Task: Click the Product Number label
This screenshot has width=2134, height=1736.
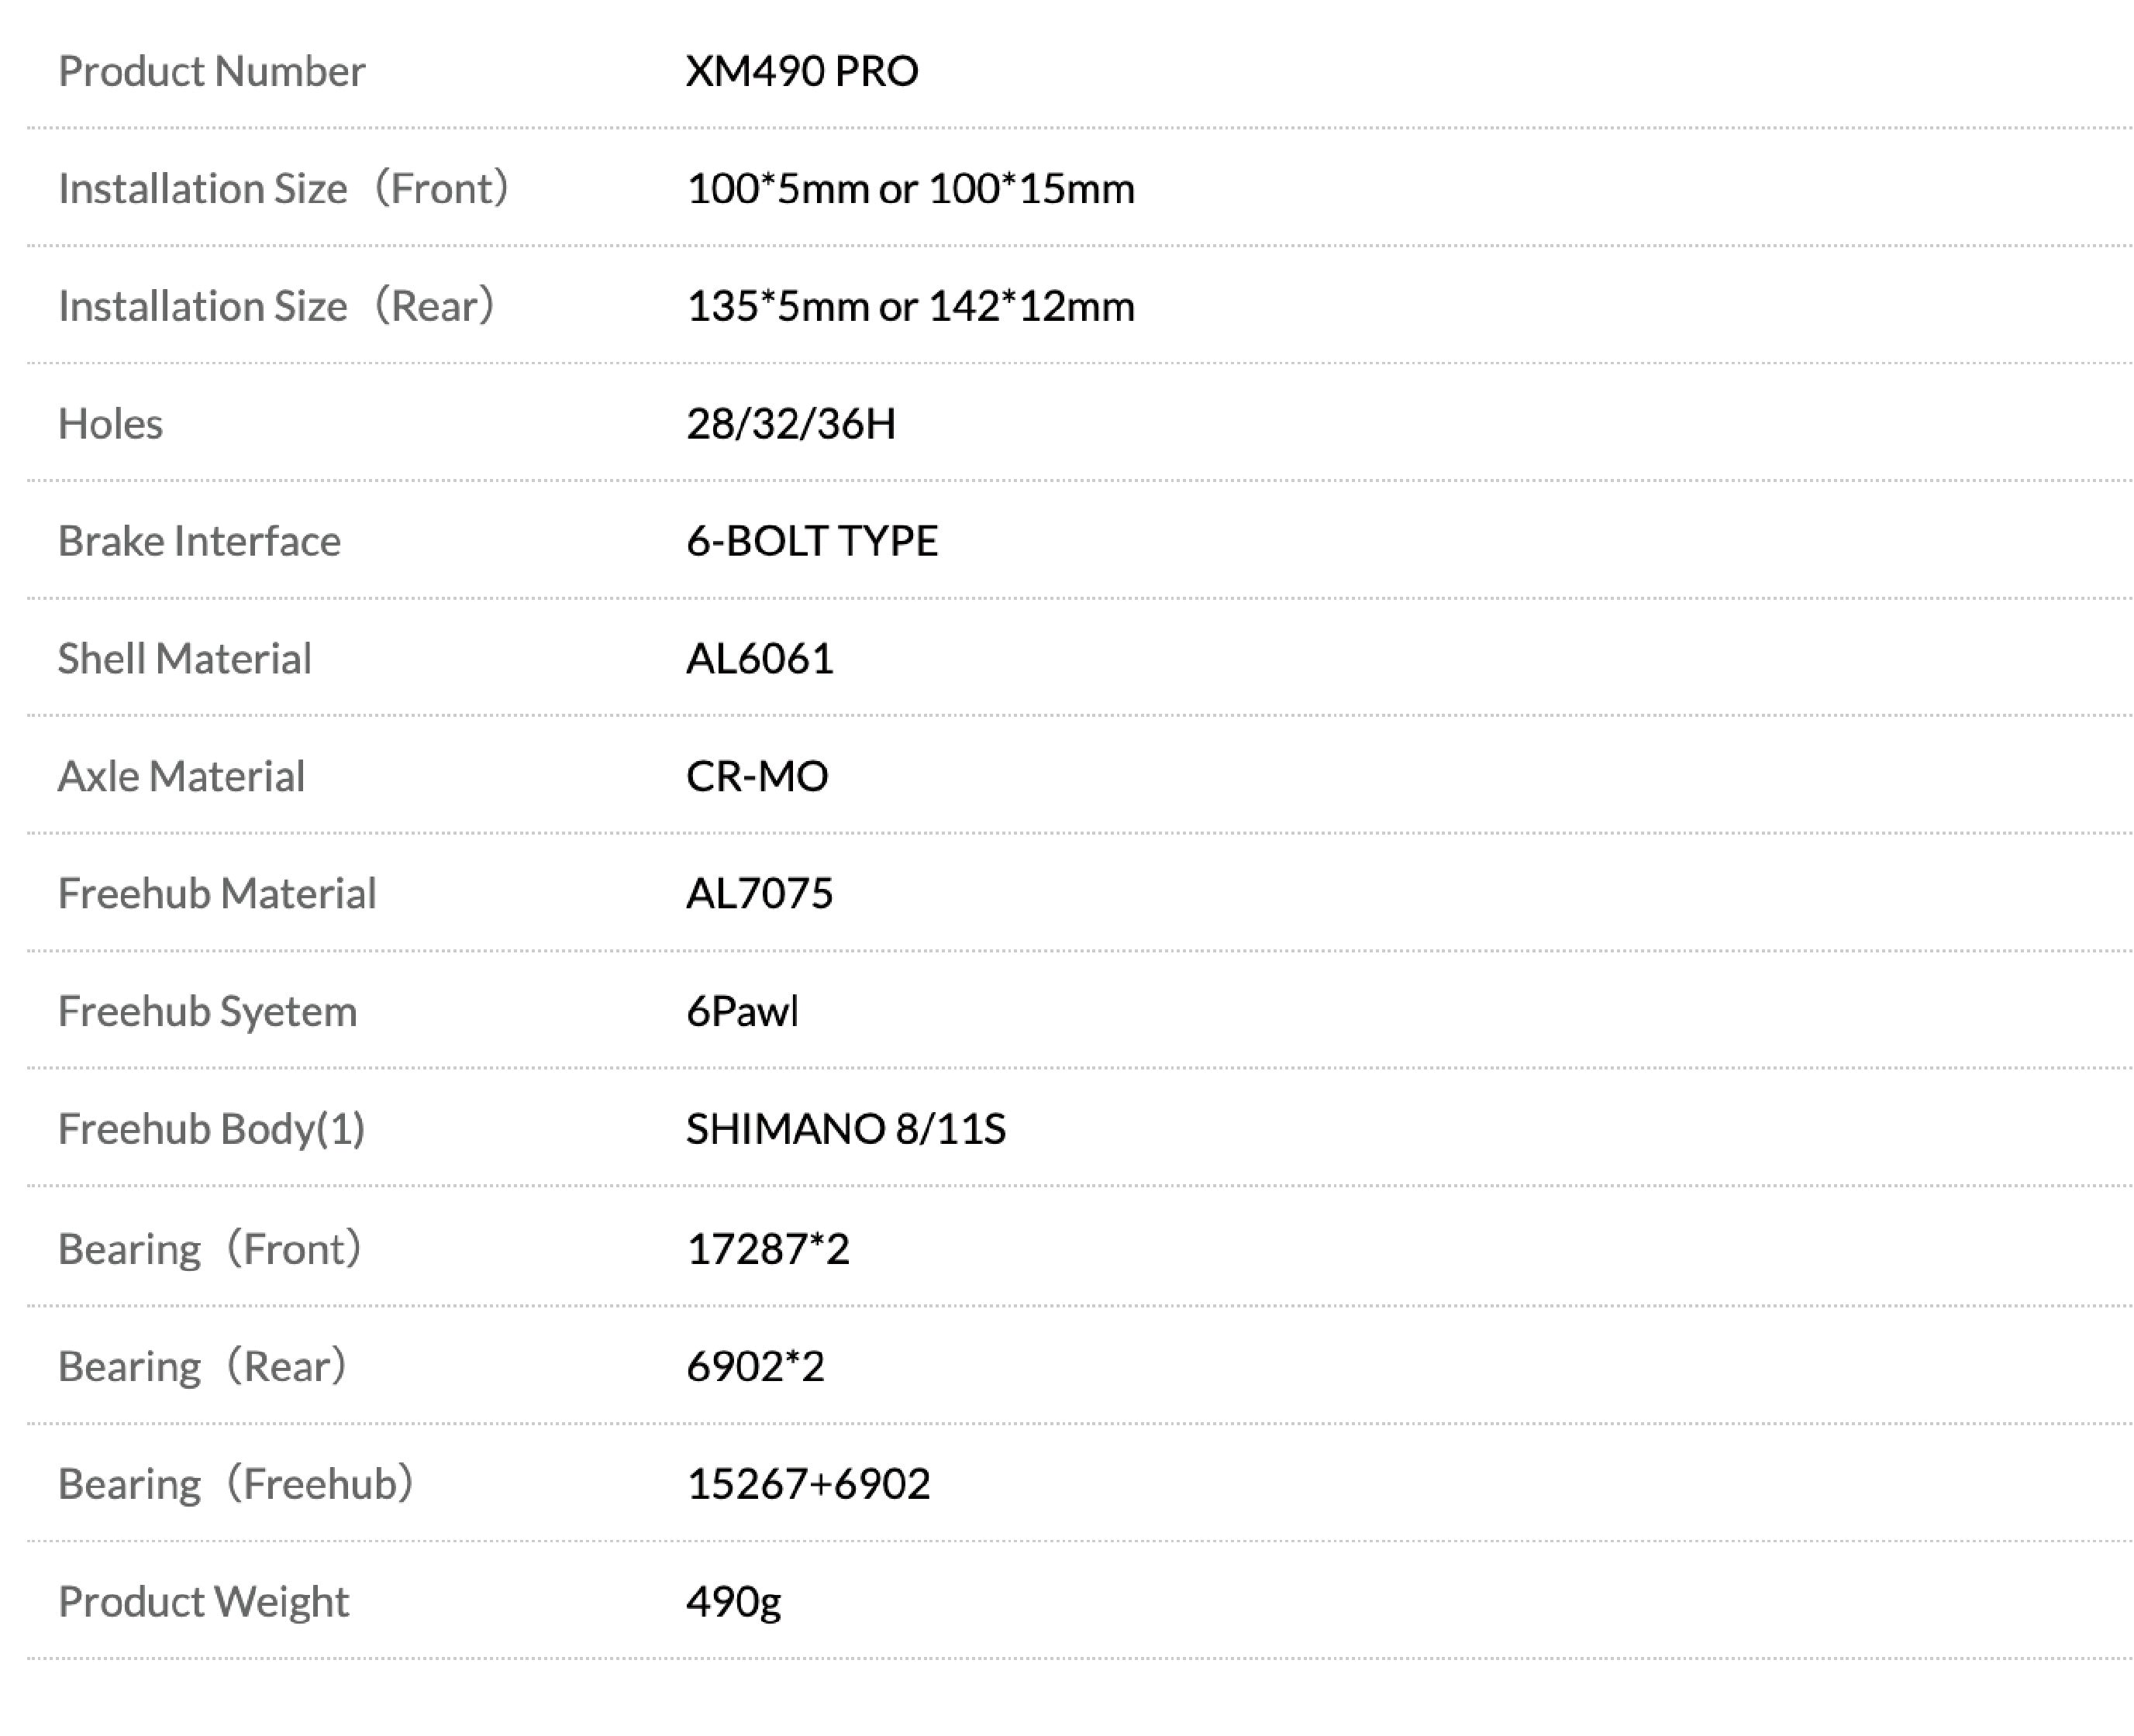Action: [211, 71]
